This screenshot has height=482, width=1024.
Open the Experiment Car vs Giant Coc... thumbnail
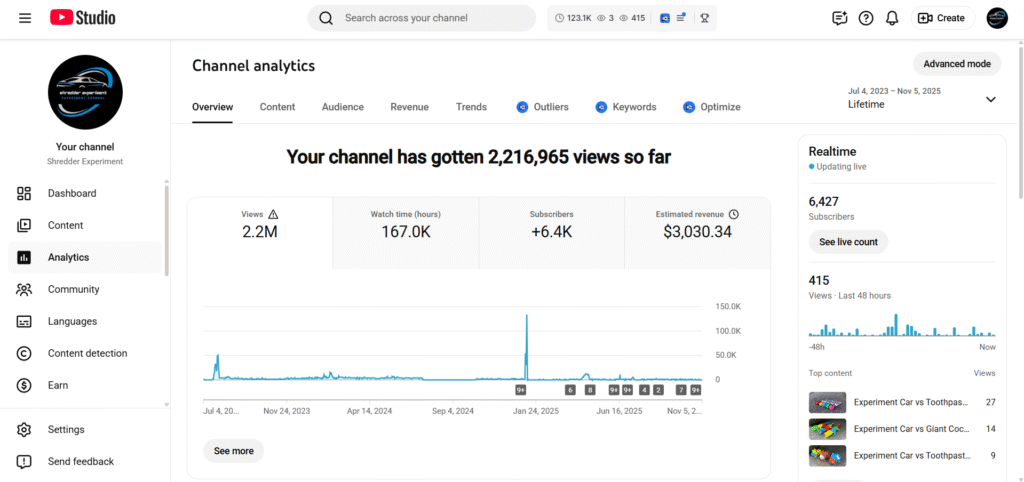coord(827,429)
